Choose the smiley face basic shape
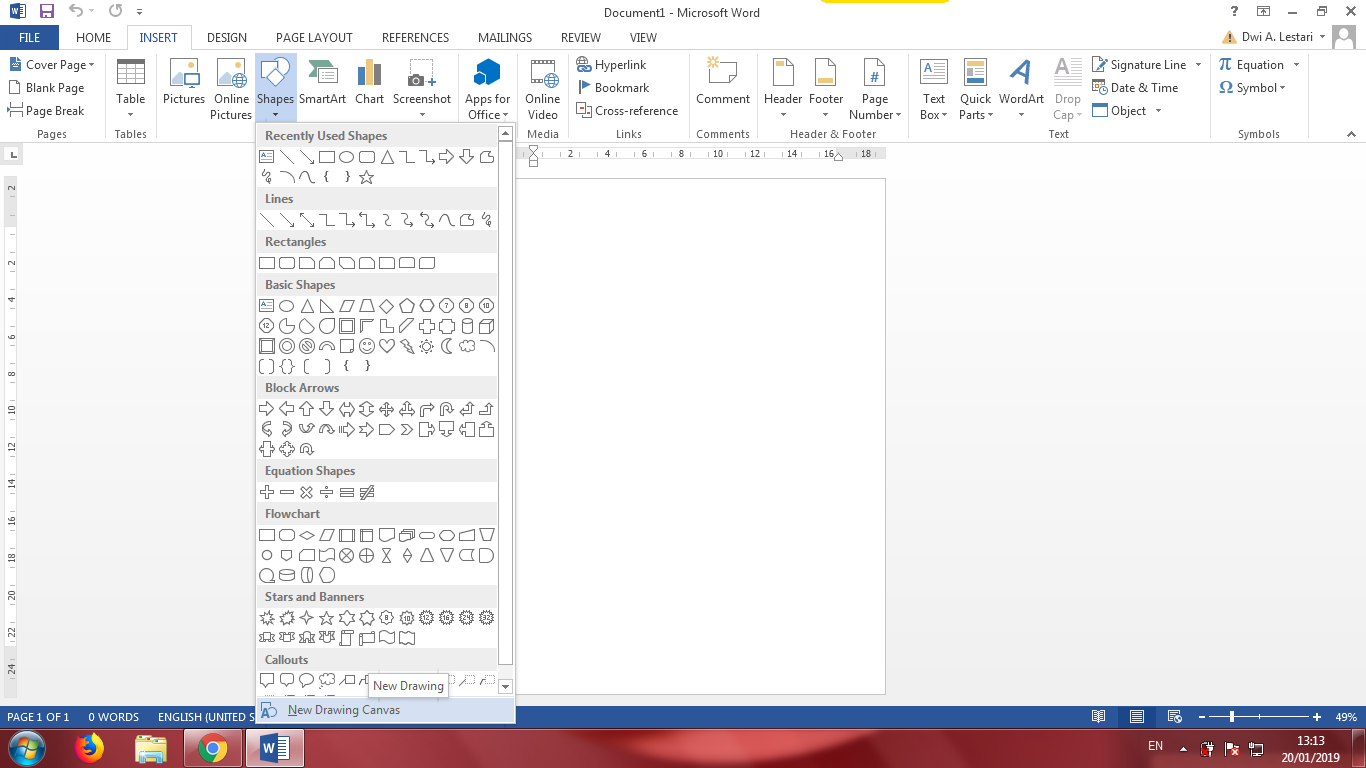 click(368, 346)
